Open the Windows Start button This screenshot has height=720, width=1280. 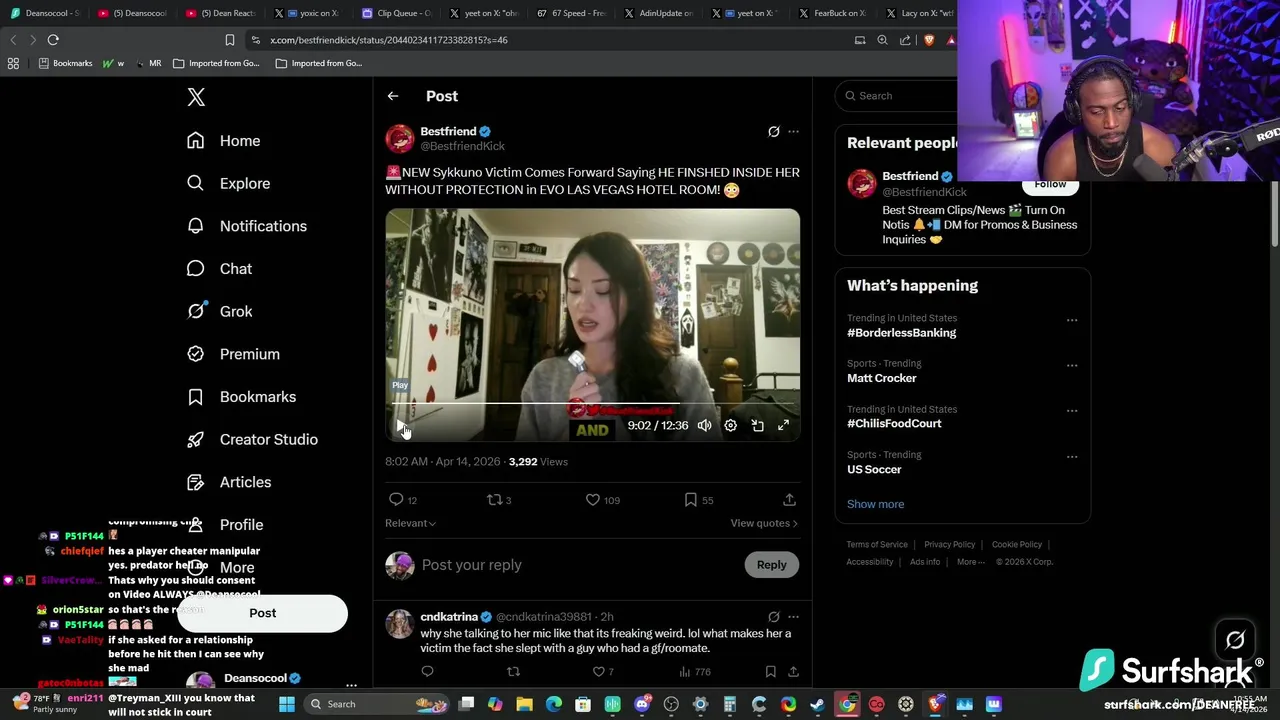click(286, 704)
